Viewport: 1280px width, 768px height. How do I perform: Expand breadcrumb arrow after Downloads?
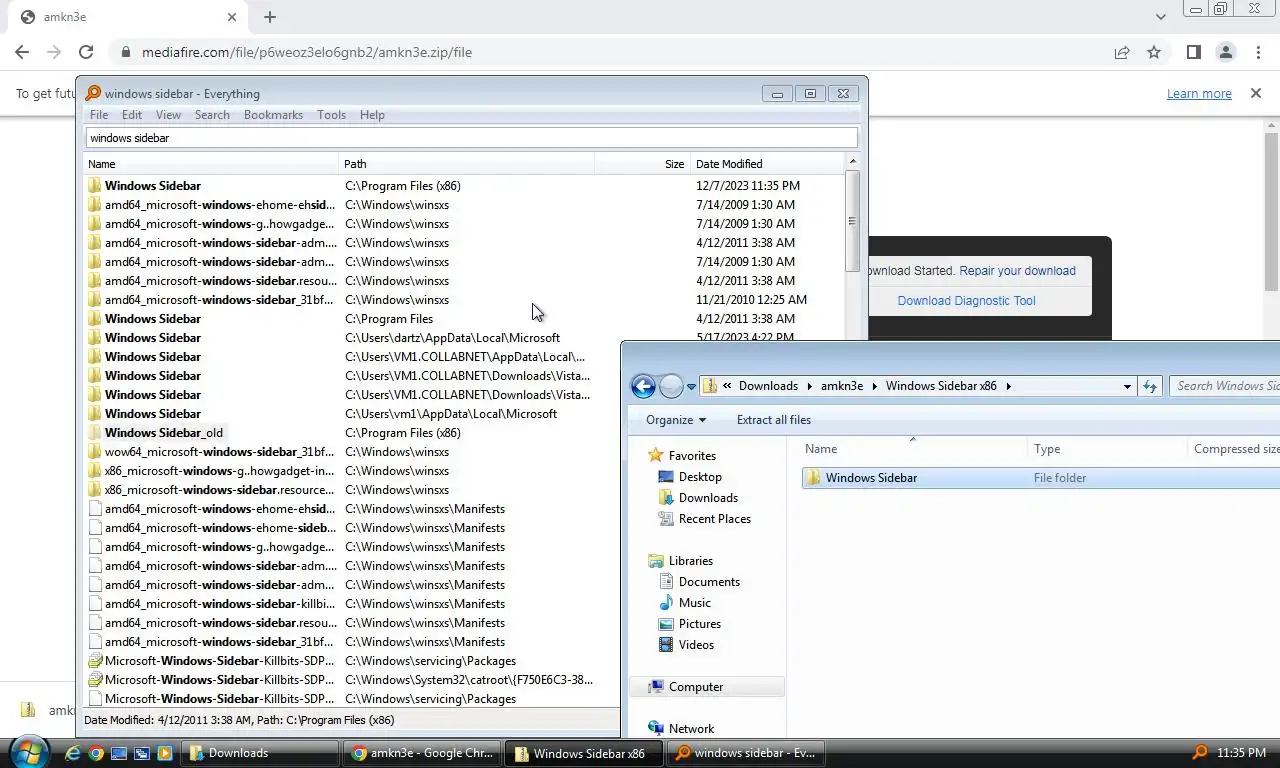click(x=809, y=386)
